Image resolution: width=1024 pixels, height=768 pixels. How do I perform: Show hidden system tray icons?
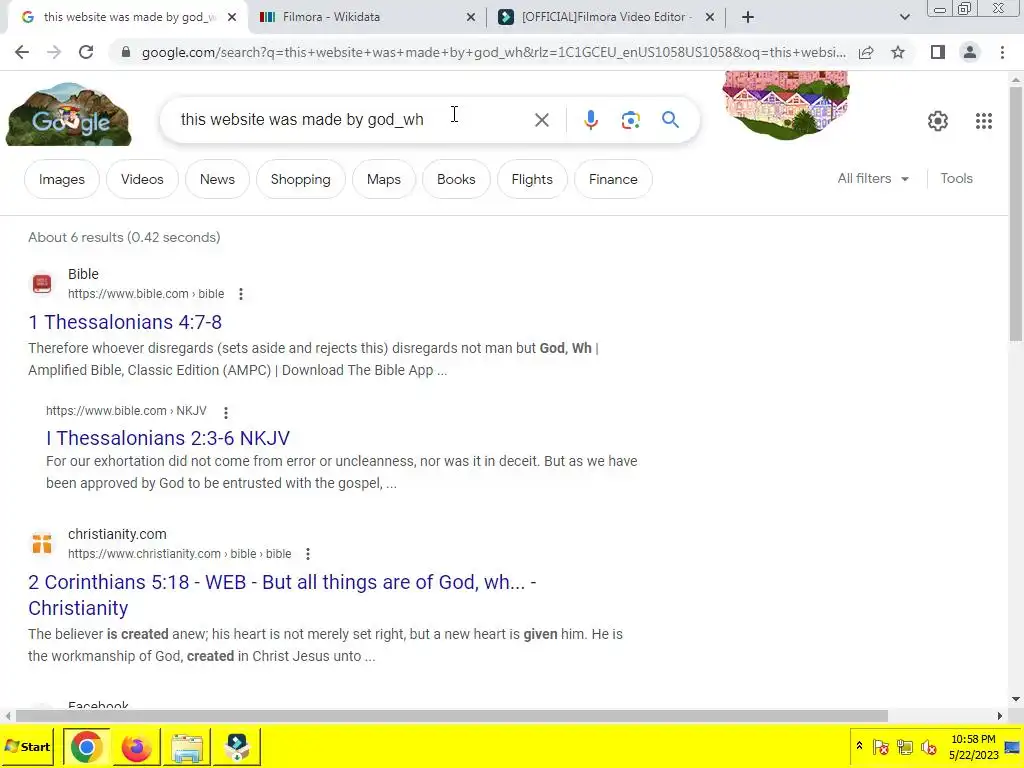pyautogui.click(x=859, y=746)
